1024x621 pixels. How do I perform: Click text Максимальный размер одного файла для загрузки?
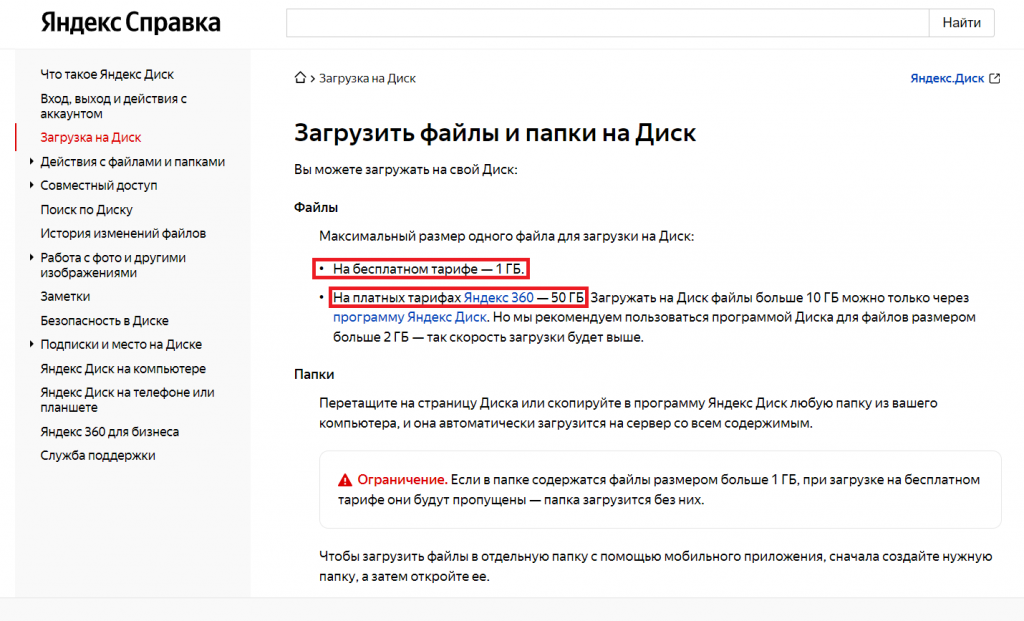(x=506, y=236)
